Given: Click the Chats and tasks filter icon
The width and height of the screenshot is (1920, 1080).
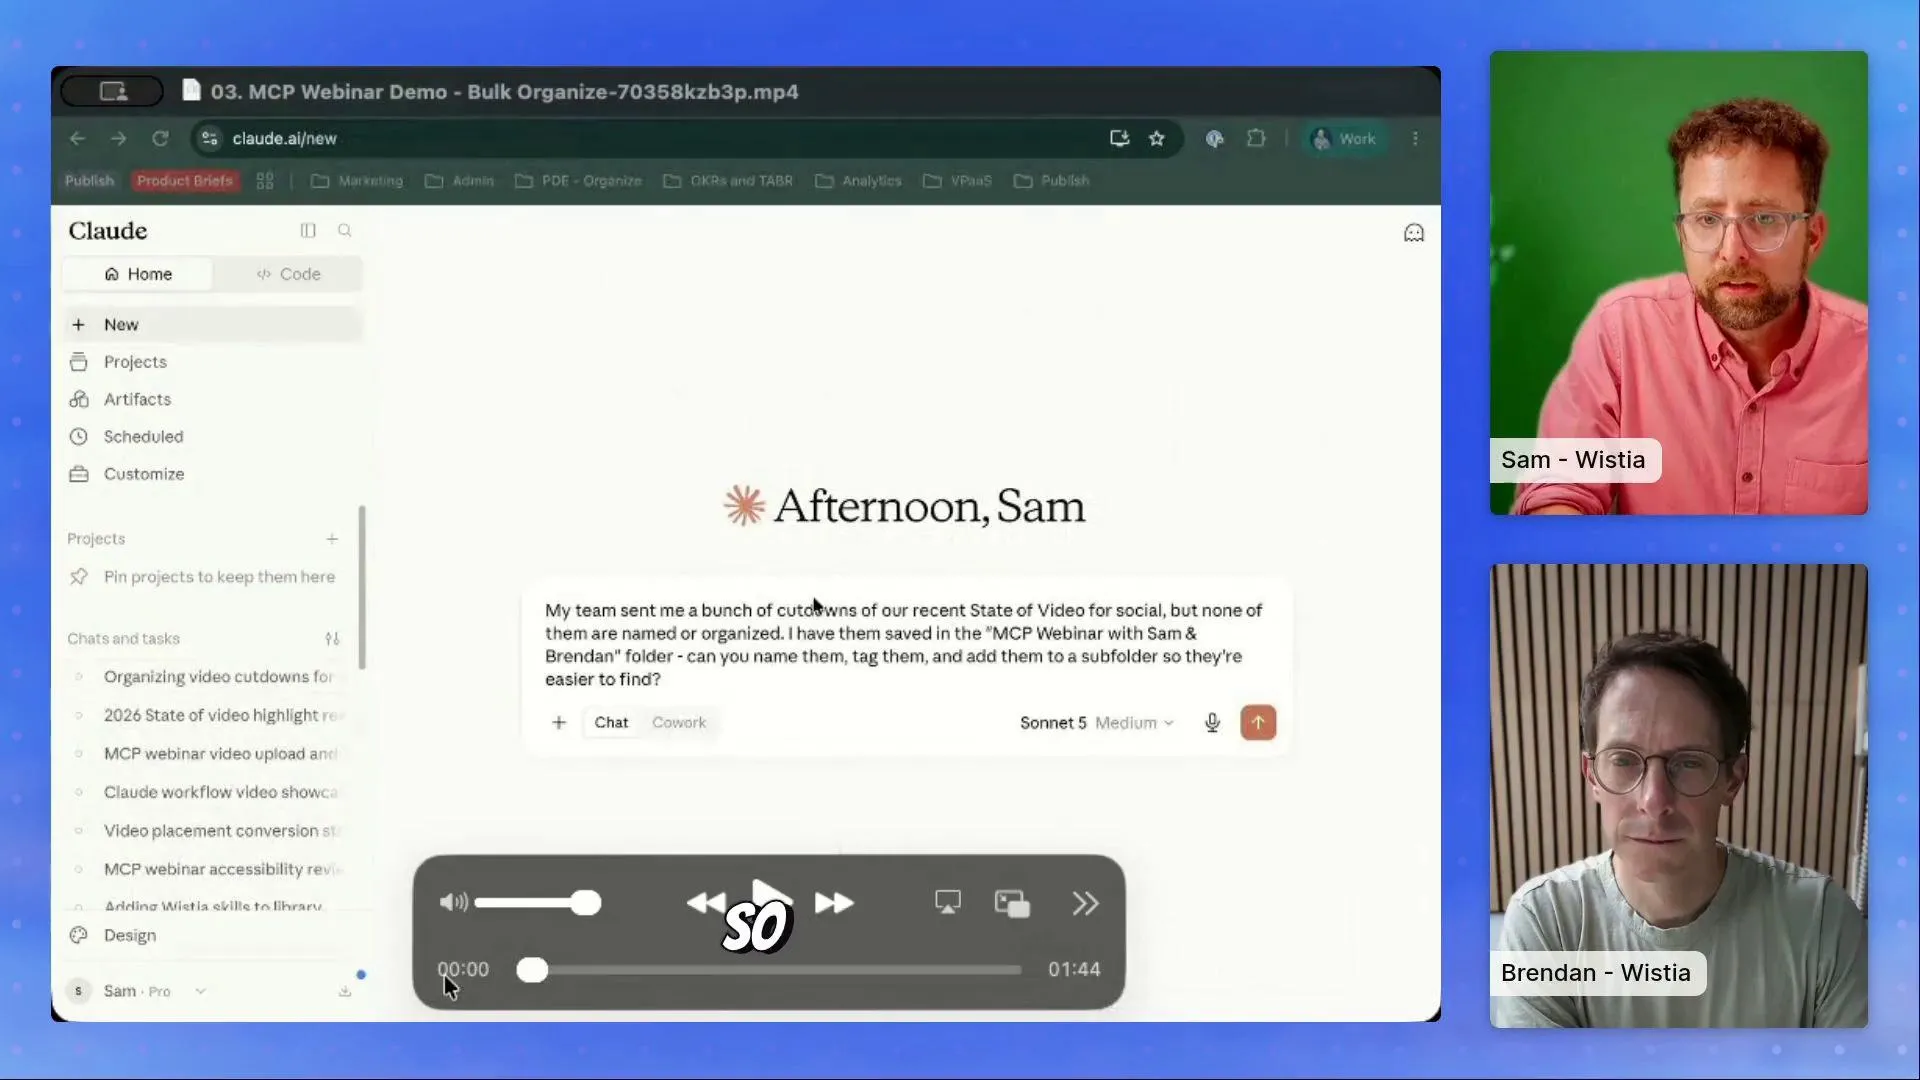Looking at the screenshot, I should click(332, 639).
